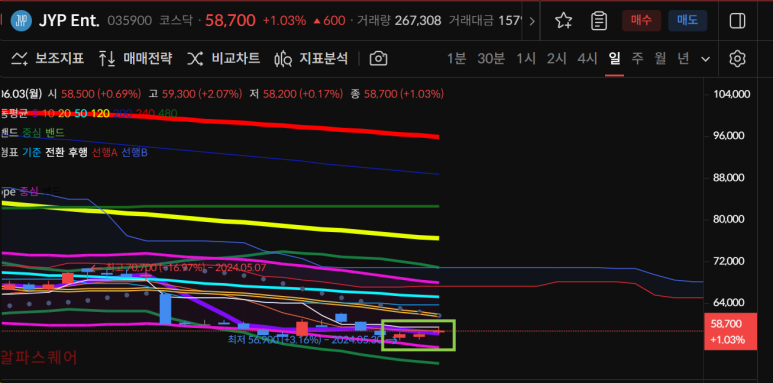Click the current price 58,700 axis tag
The height and width of the screenshot is (383, 773).
pyautogui.click(x=731, y=331)
